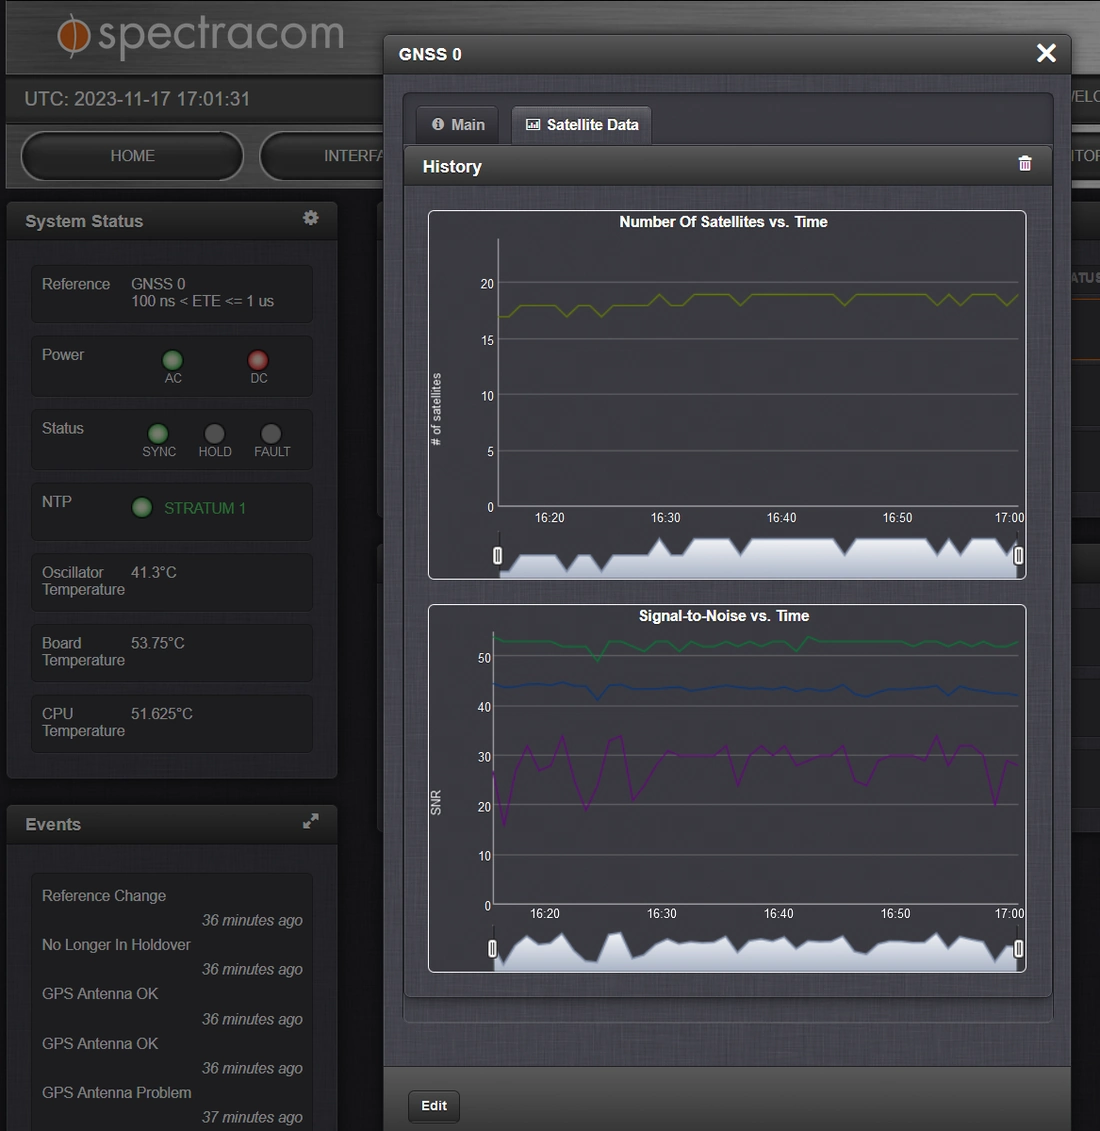1100x1131 pixels.
Task: Open the HOME menu
Action: click(x=132, y=156)
